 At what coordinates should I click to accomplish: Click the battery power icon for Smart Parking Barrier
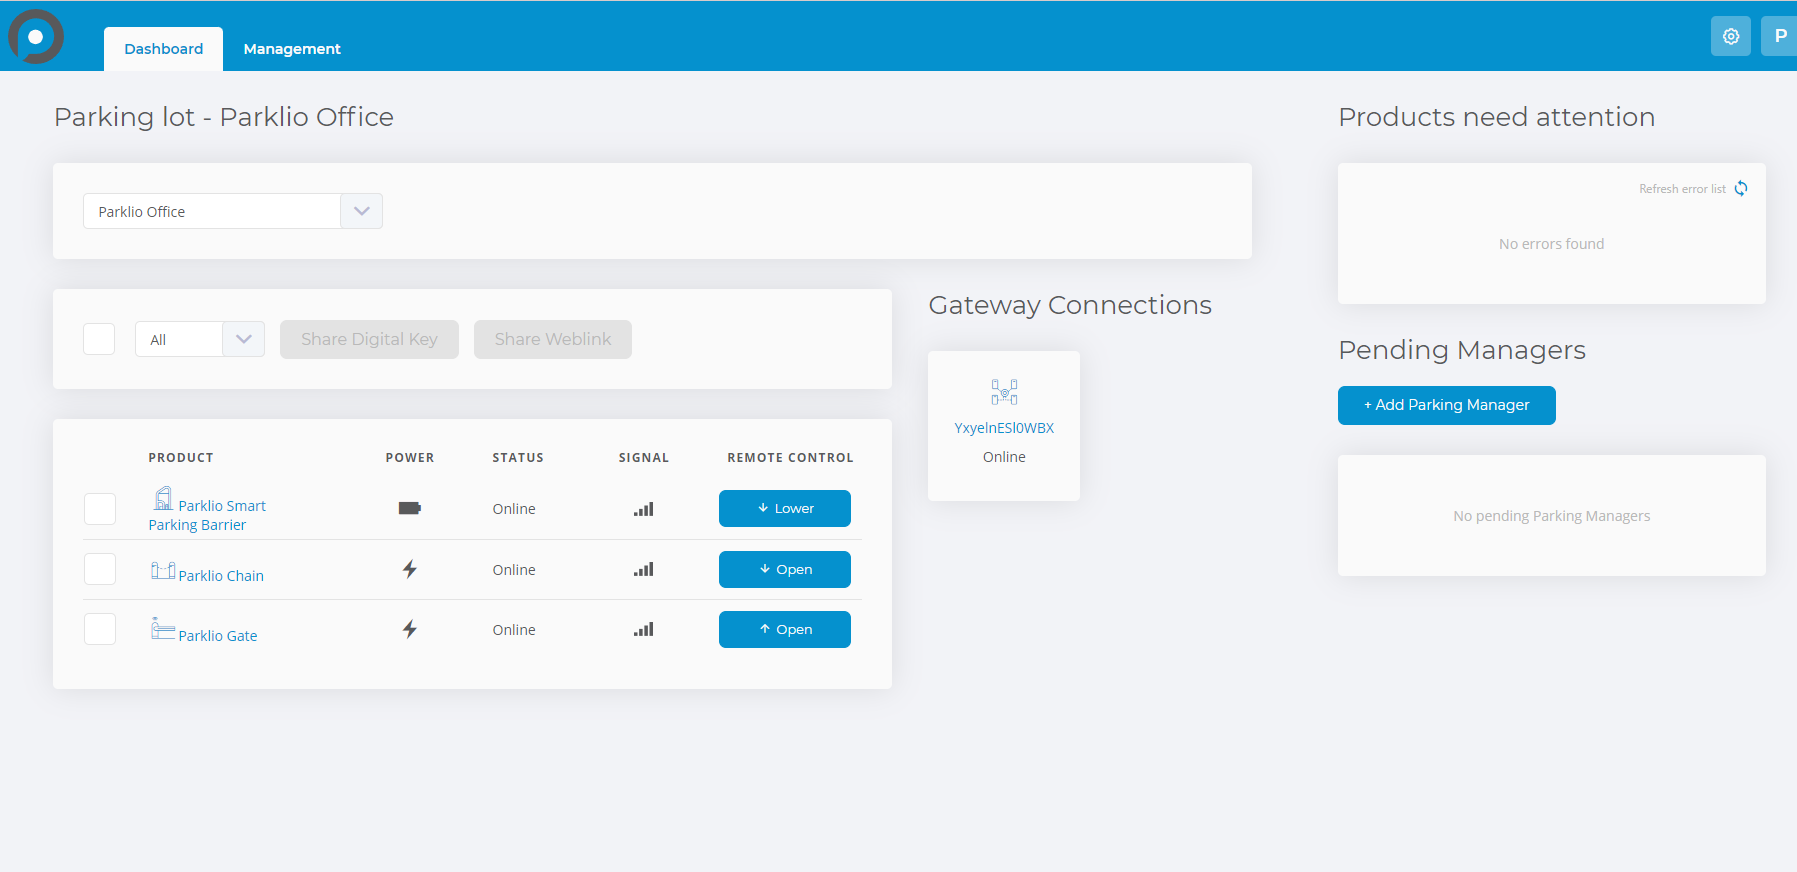pyautogui.click(x=410, y=508)
